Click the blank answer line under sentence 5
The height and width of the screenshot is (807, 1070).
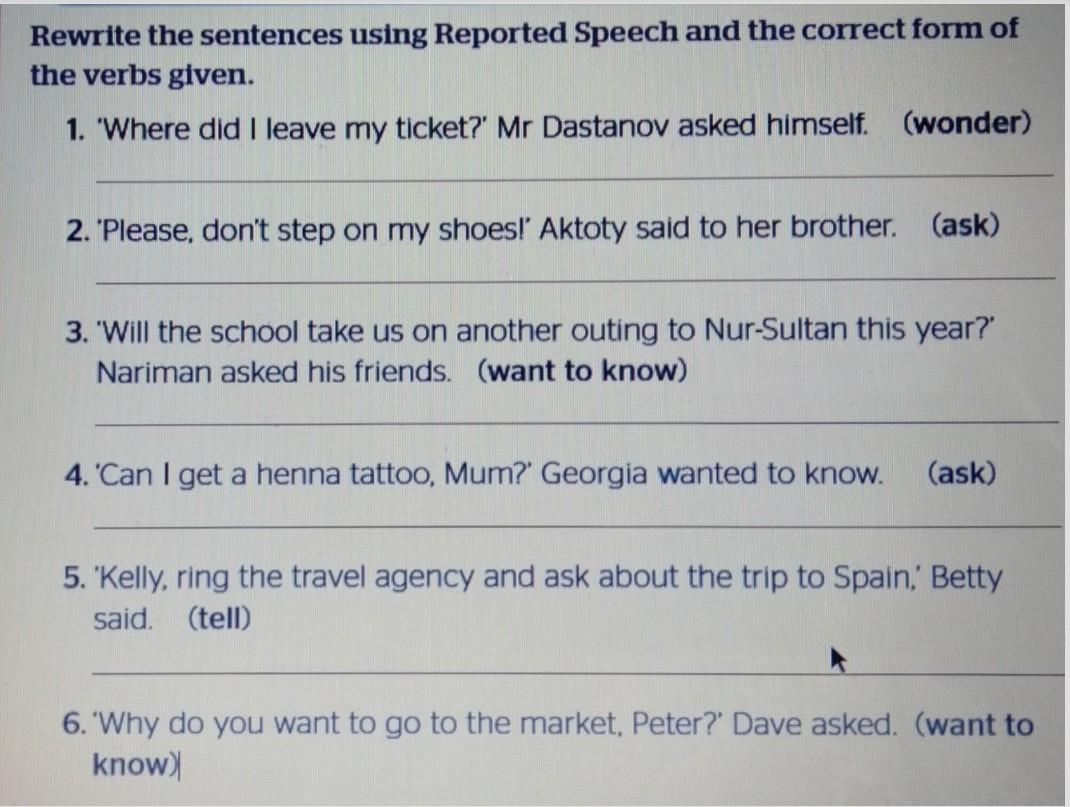[x=577, y=673]
